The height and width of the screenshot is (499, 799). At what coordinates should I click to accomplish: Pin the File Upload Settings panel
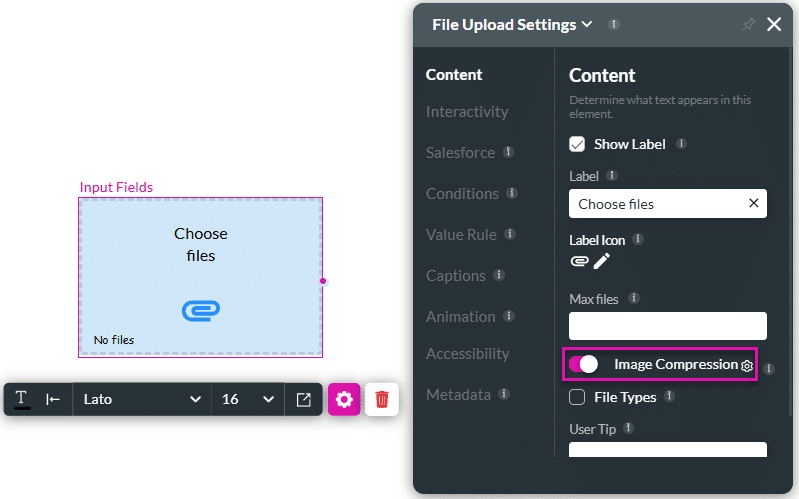[748, 25]
